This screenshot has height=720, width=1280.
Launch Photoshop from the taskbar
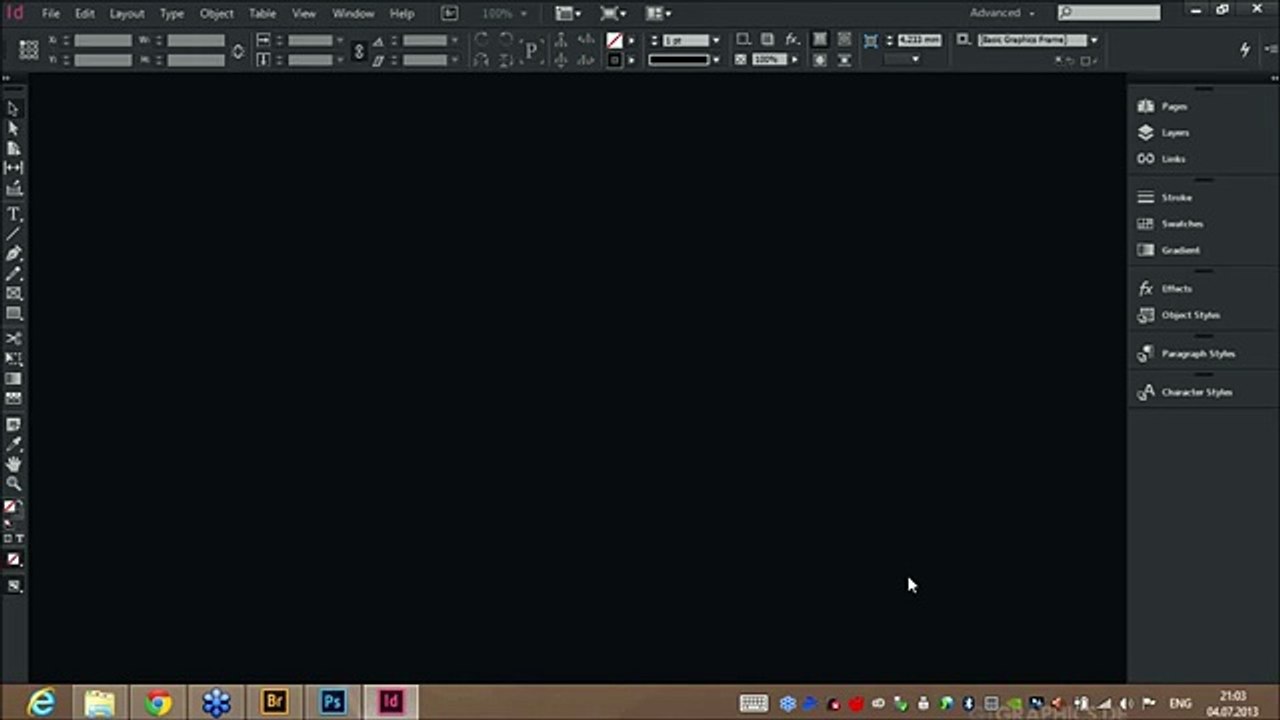332,702
